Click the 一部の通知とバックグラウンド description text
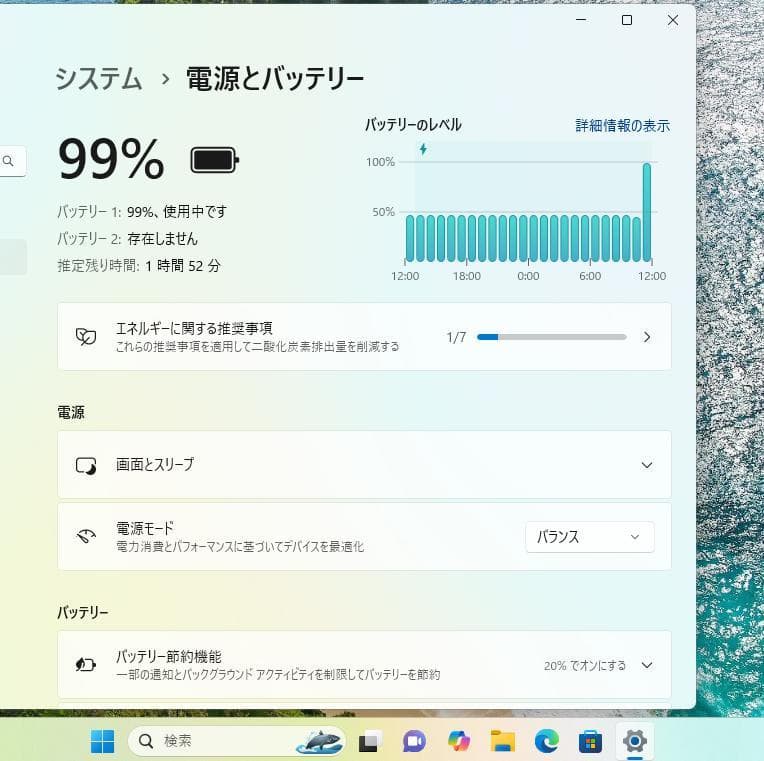 278,675
